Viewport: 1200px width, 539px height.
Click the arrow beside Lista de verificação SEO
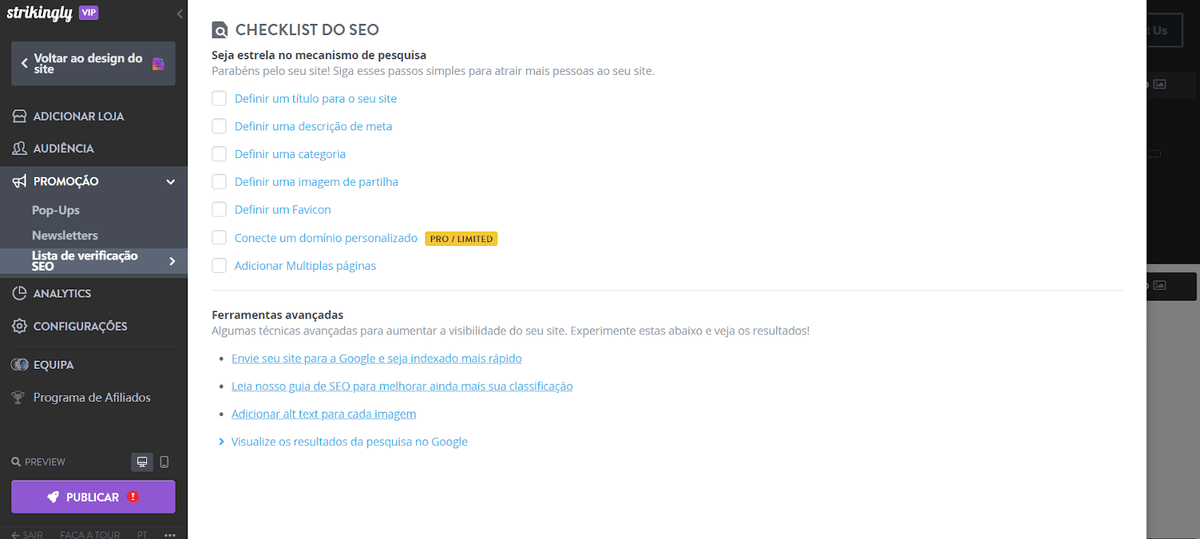coord(172,261)
